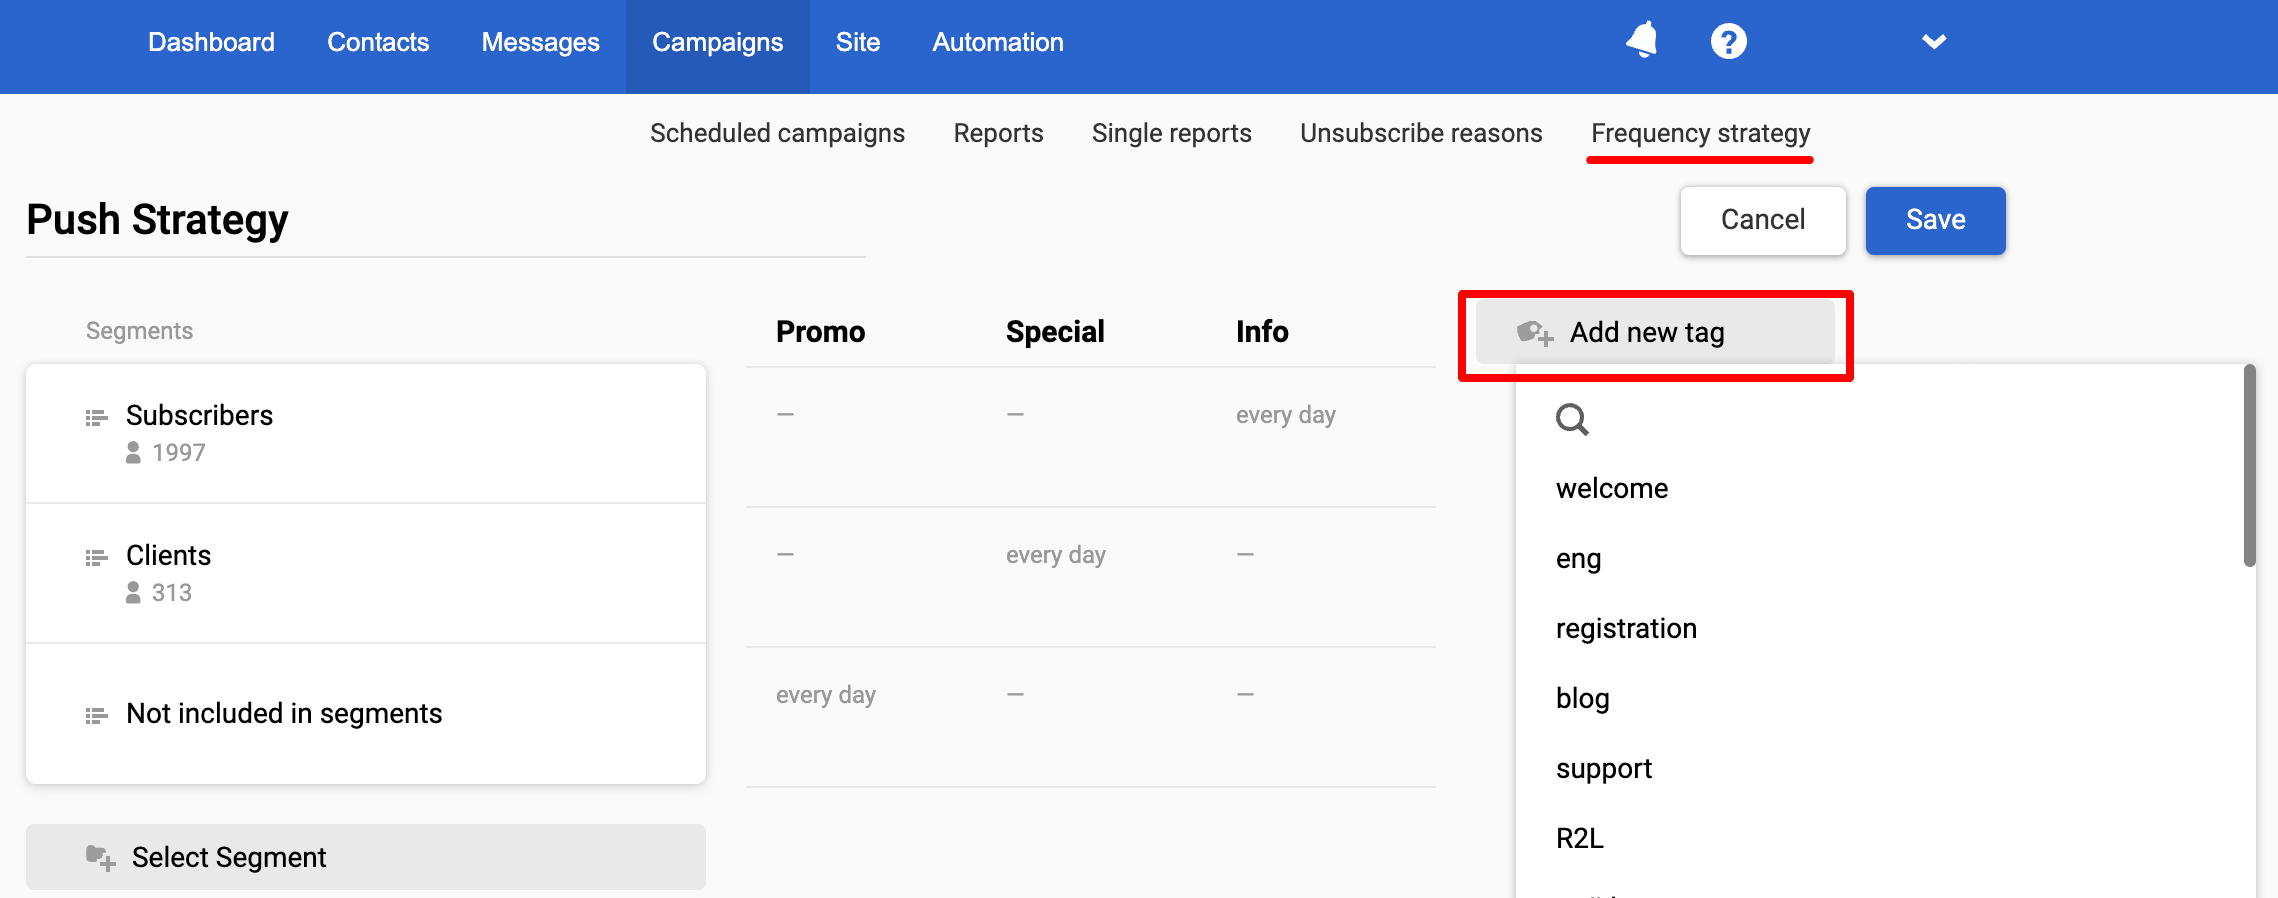Click the person icon next to 313
2278x898 pixels.
pos(133,593)
